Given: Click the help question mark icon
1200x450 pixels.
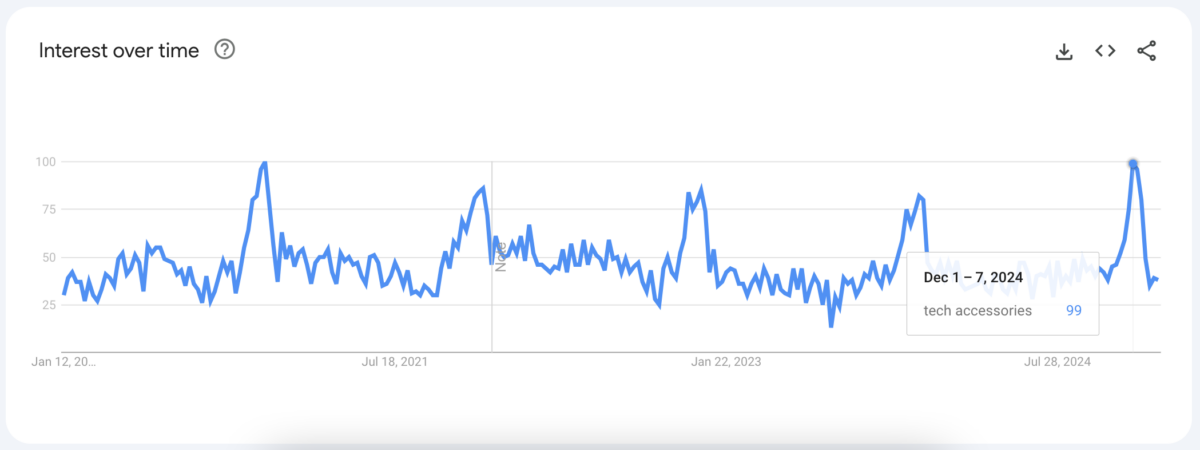Looking at the screenshot, I should 225,50.
